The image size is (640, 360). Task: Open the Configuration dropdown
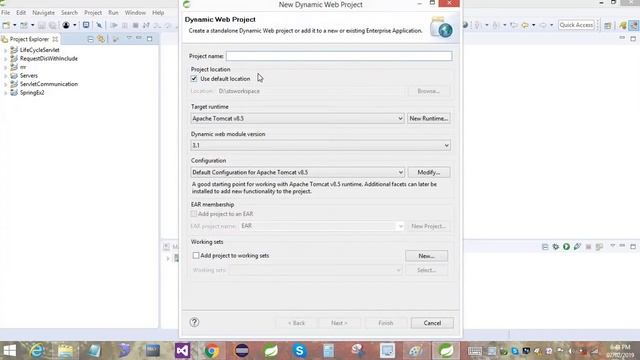pos(297,172)
